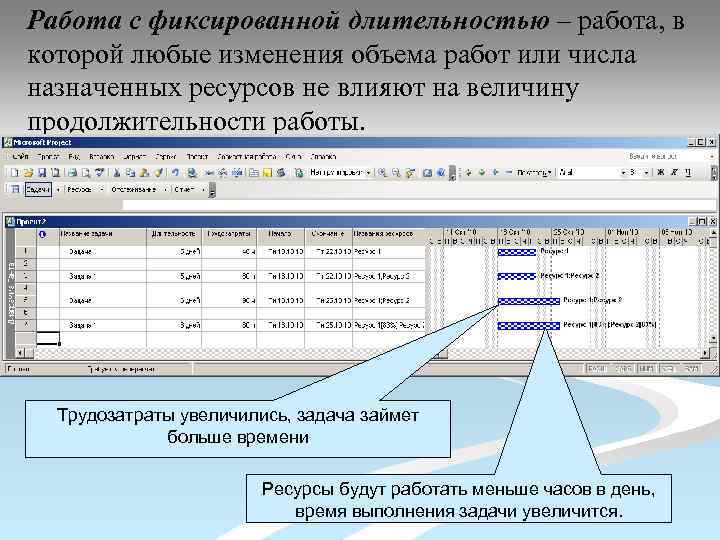This screenshot has height=540, width=720.
Task: Open the Справка menu
Action: [x=323, y=157]
